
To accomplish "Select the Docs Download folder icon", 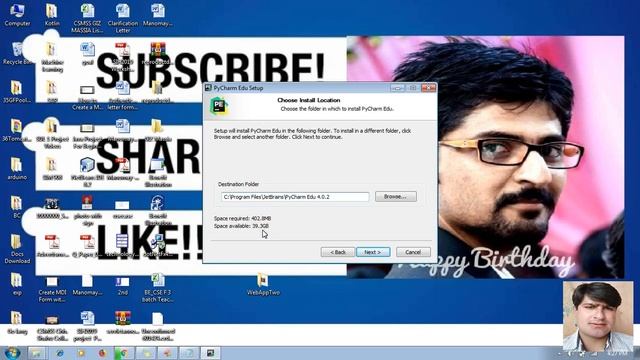I will 17,249.
